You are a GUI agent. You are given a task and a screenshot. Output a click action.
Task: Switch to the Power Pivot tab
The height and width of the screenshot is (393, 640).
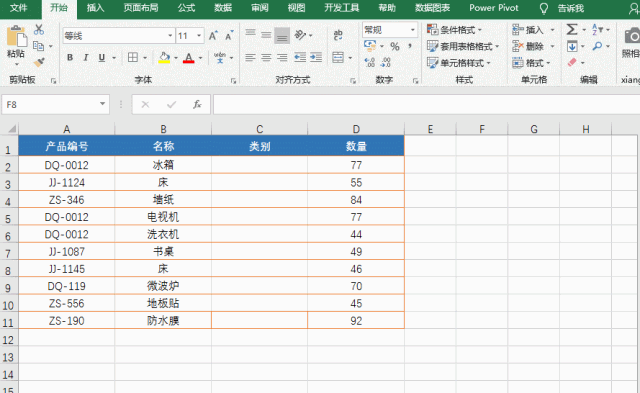click(493, 8)
